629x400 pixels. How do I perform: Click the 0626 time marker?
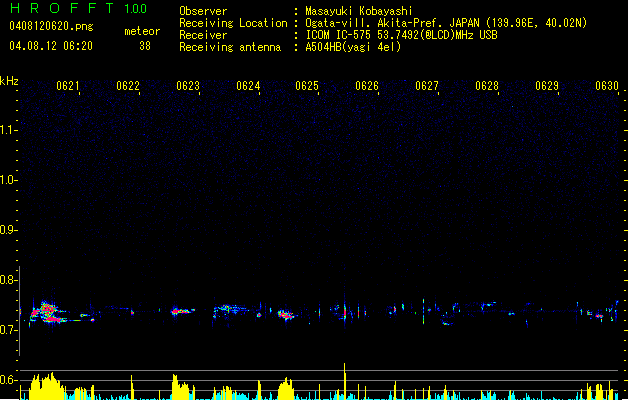[x=367, y=86]
